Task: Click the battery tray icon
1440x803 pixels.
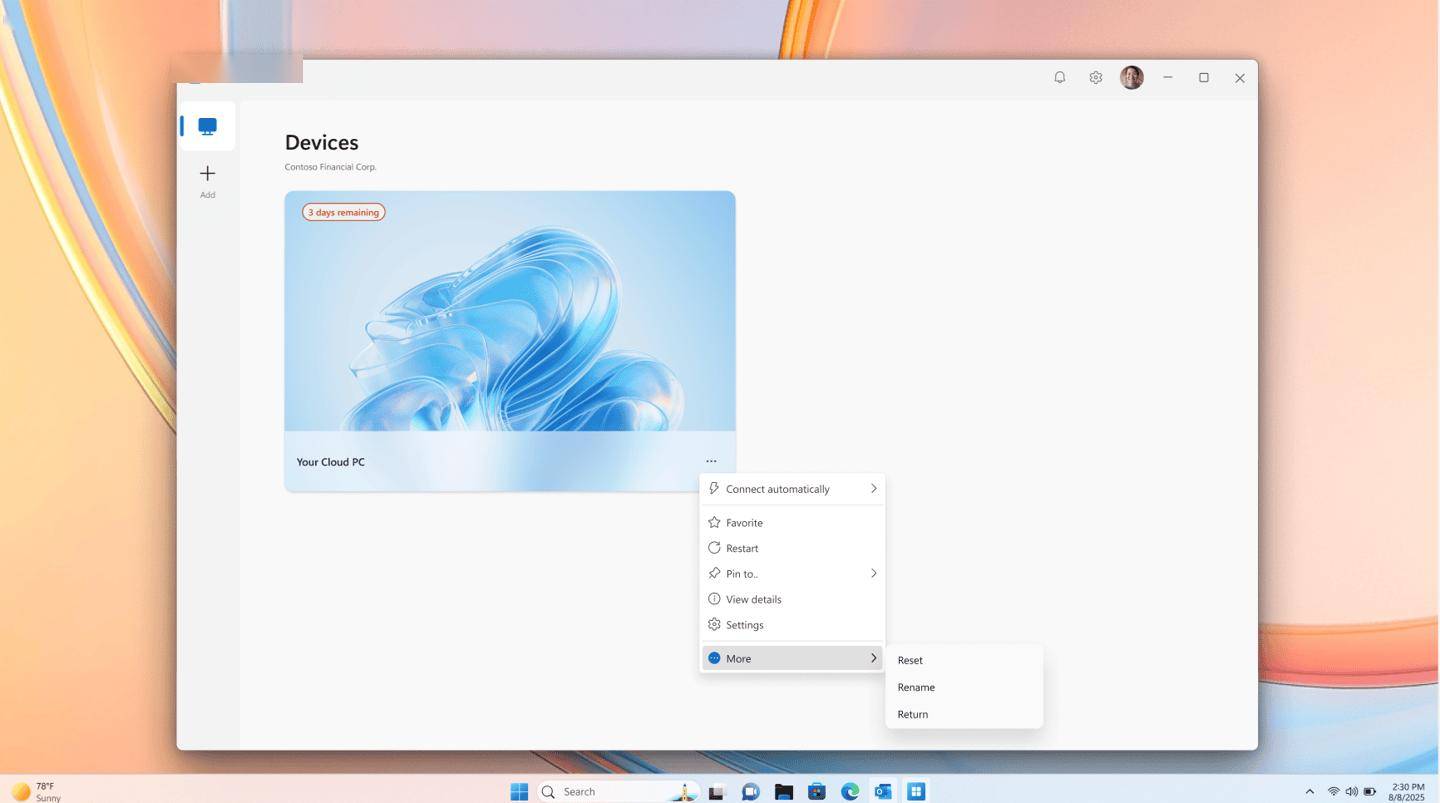Action: [x=1370, y=791]
